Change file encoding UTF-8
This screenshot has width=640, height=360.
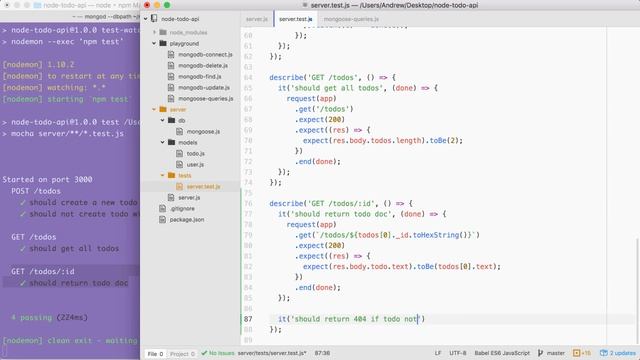[x=458, y=353]
